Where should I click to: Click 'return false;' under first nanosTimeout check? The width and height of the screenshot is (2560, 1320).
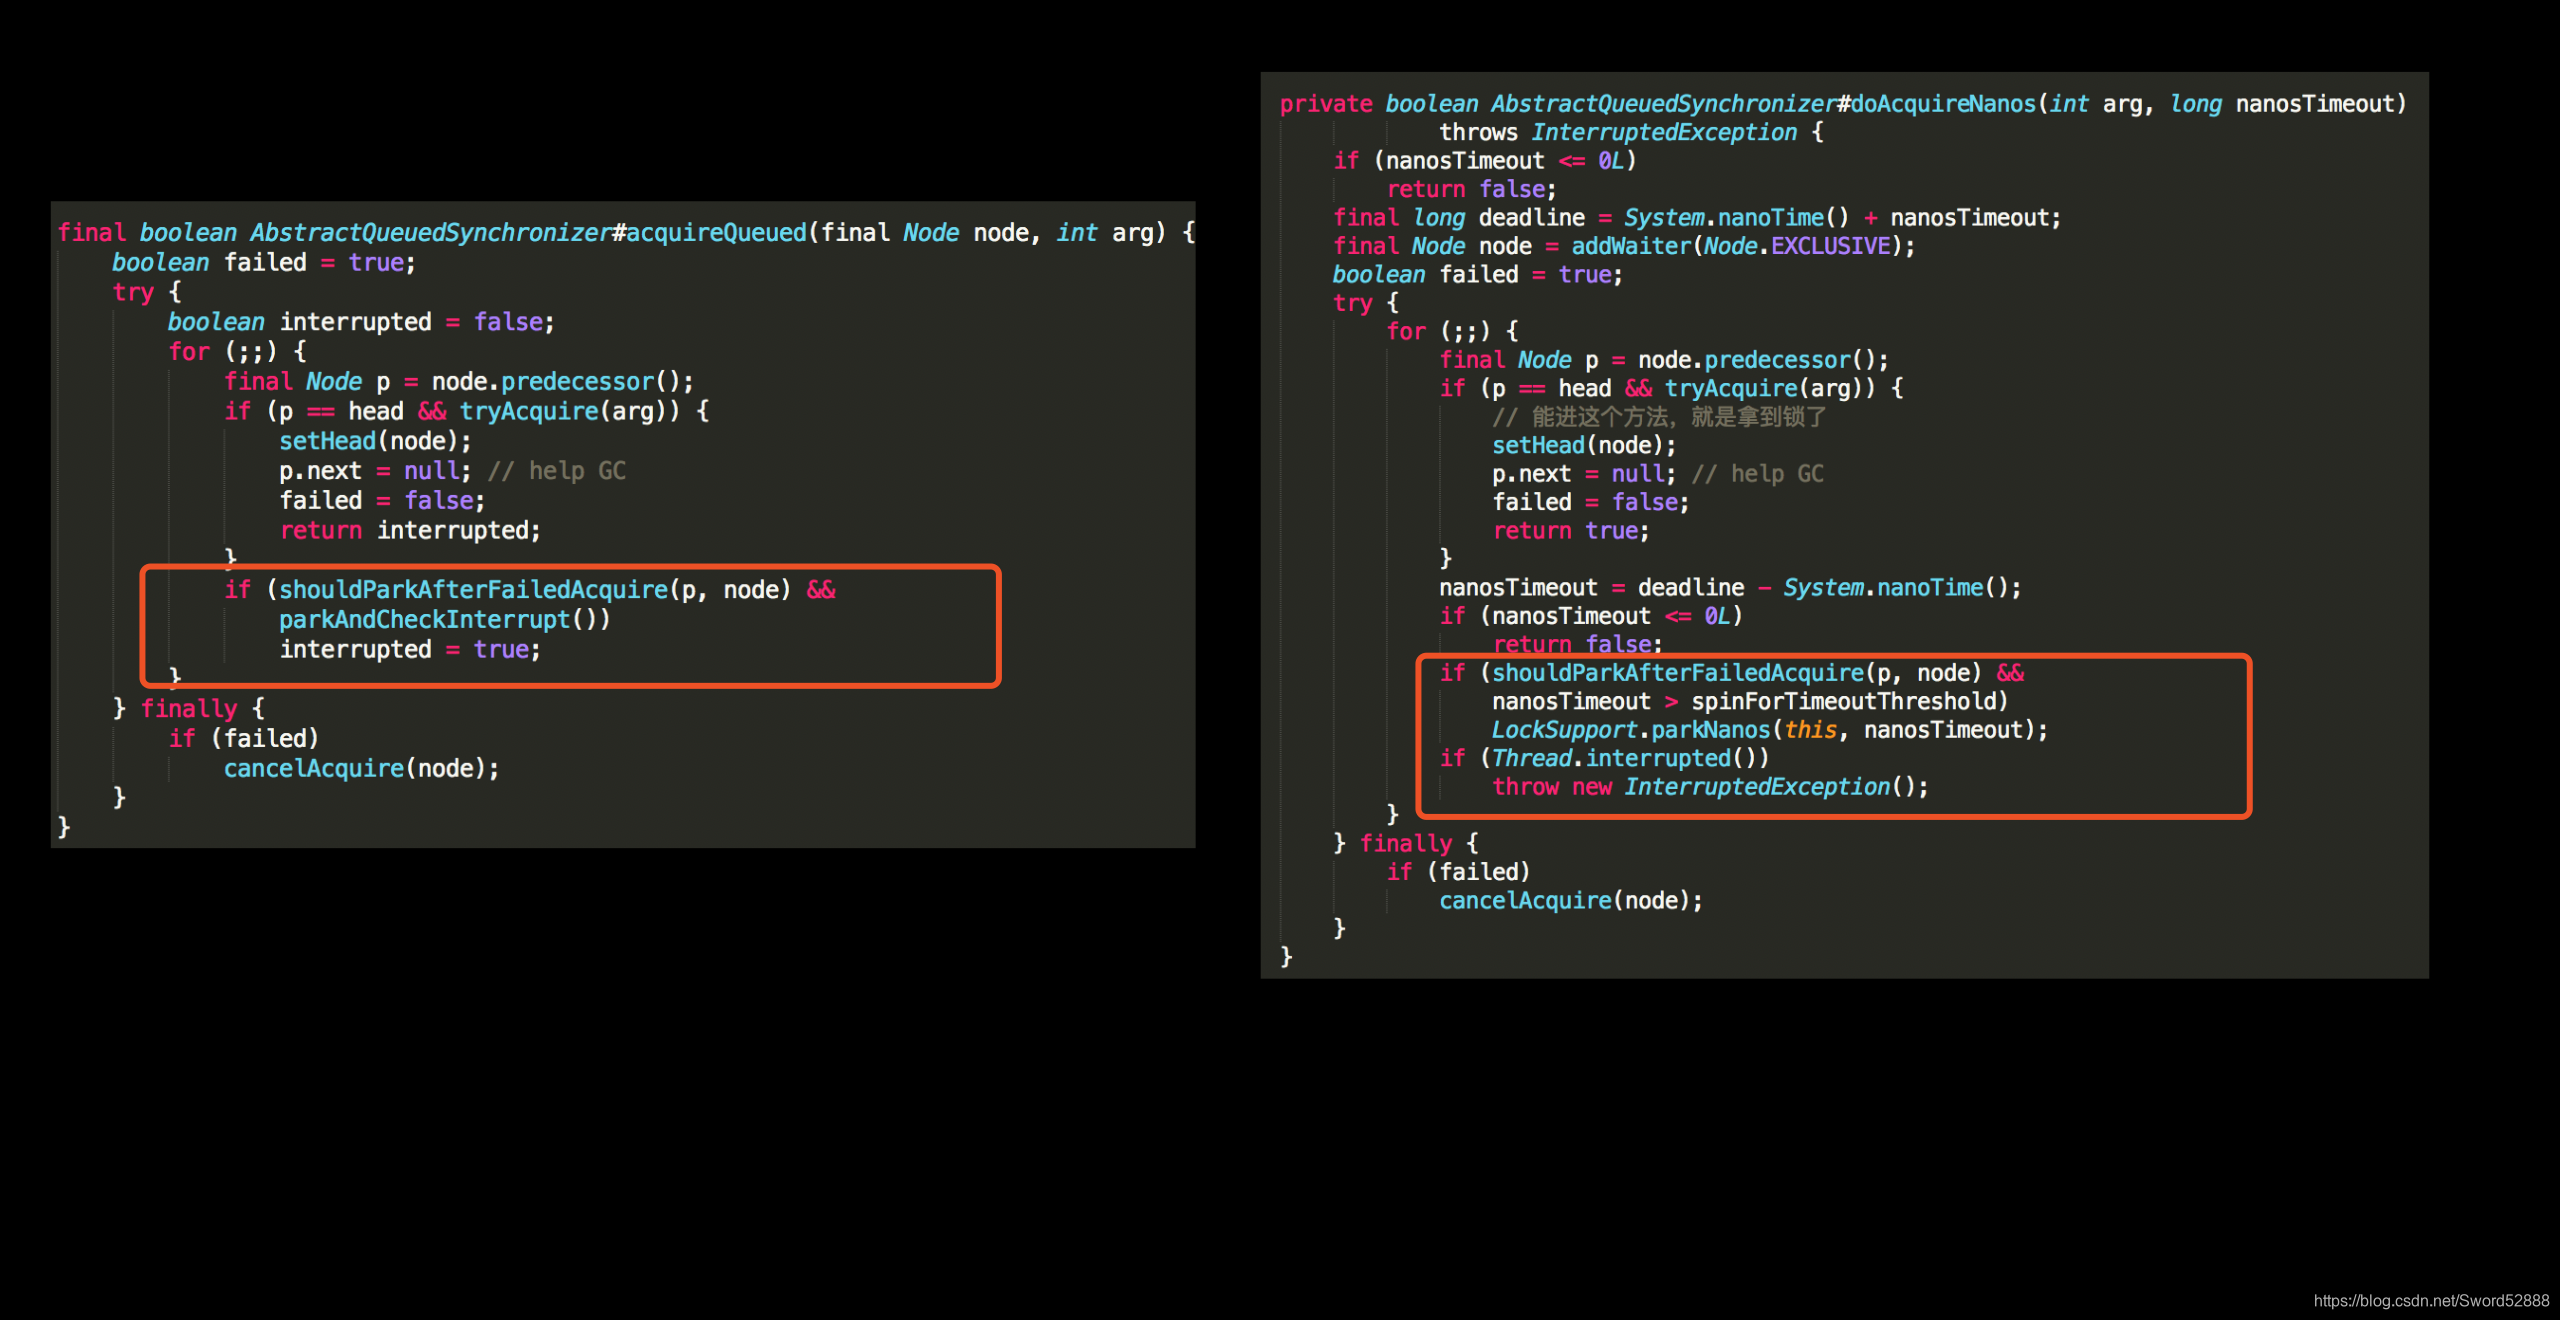1471,189
